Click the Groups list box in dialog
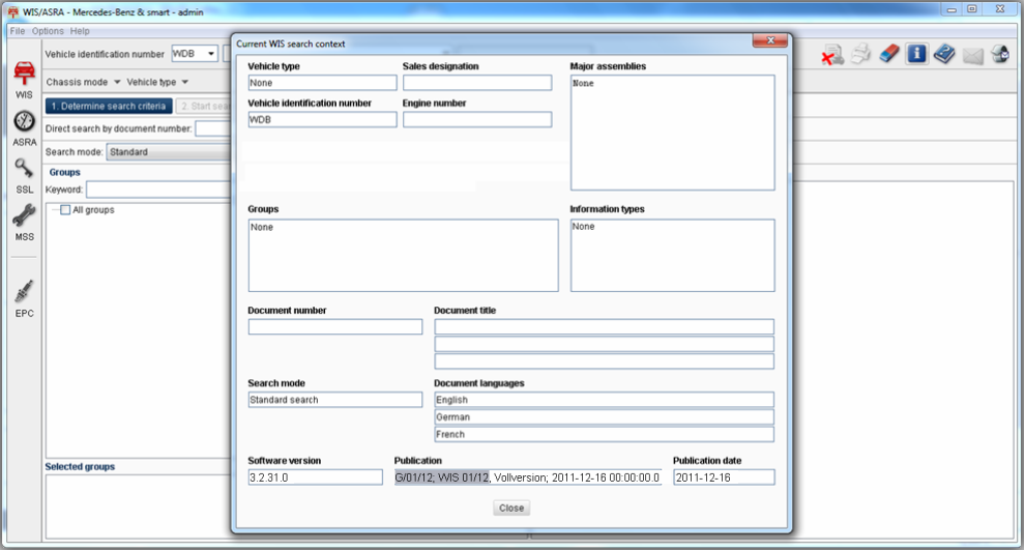The image size is (1024, 550). (x=403, y=255)
